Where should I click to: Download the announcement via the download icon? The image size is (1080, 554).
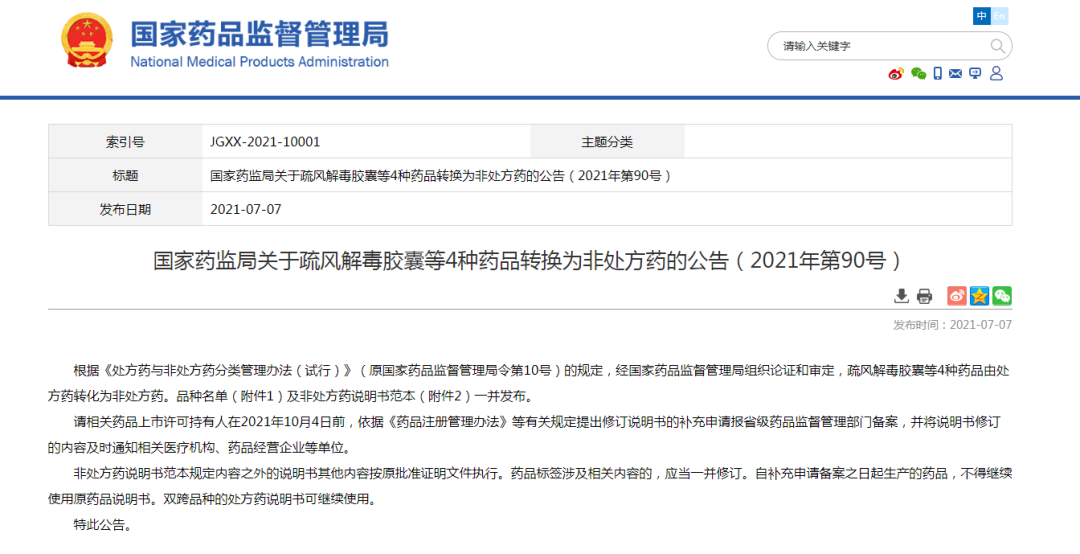coord(901,296)
